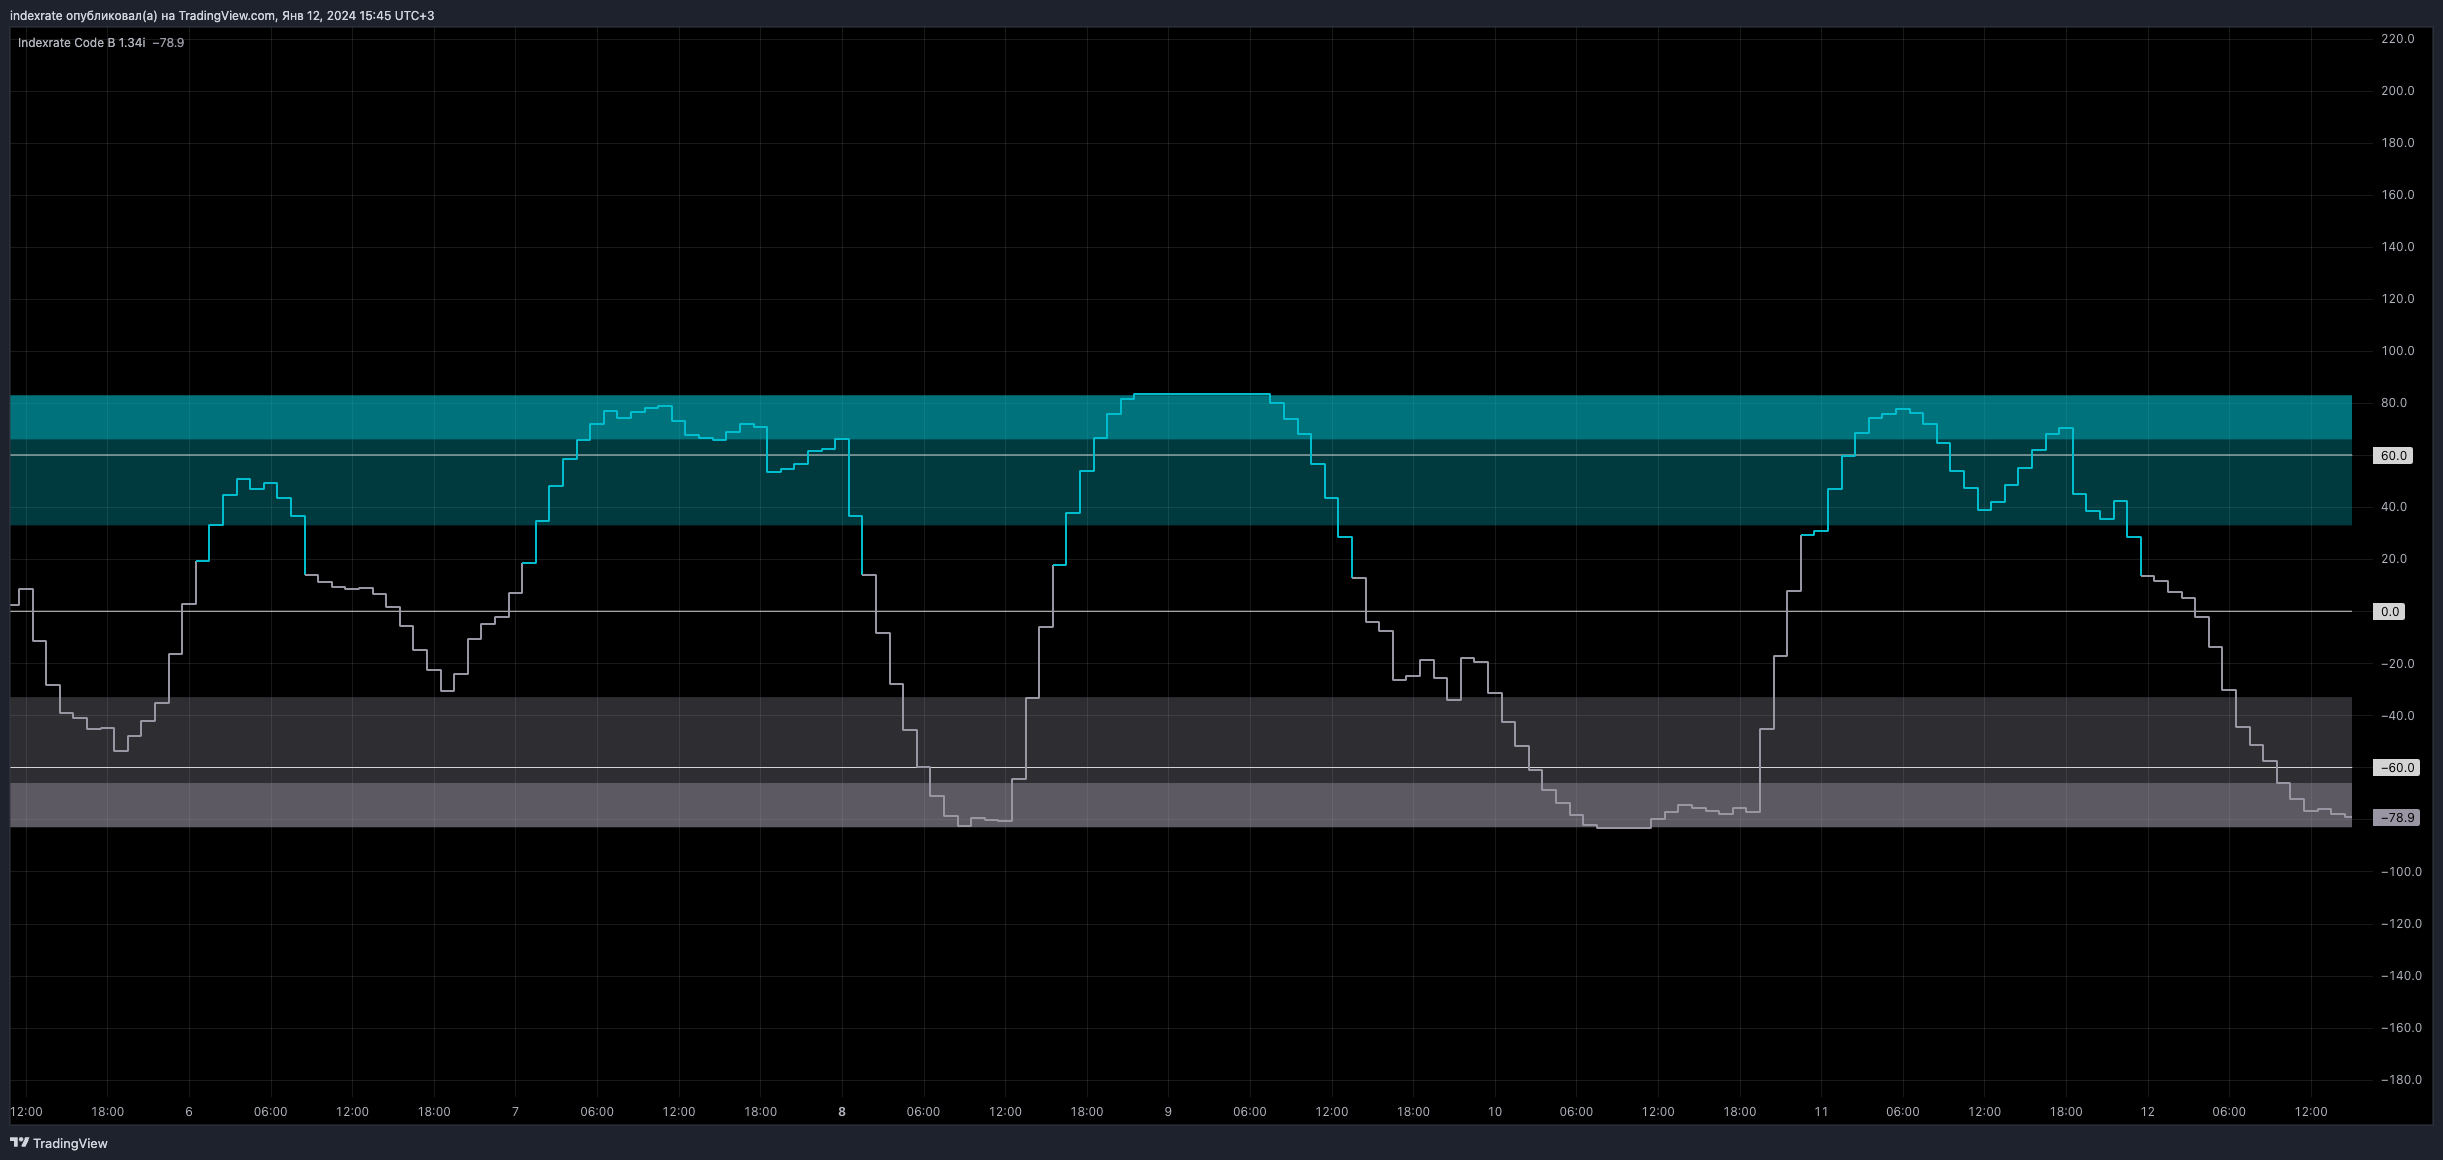This screenshot has width=2443, height=1160.
Task: Click the 140.0 price scale label
Action: click(2397, 247)
